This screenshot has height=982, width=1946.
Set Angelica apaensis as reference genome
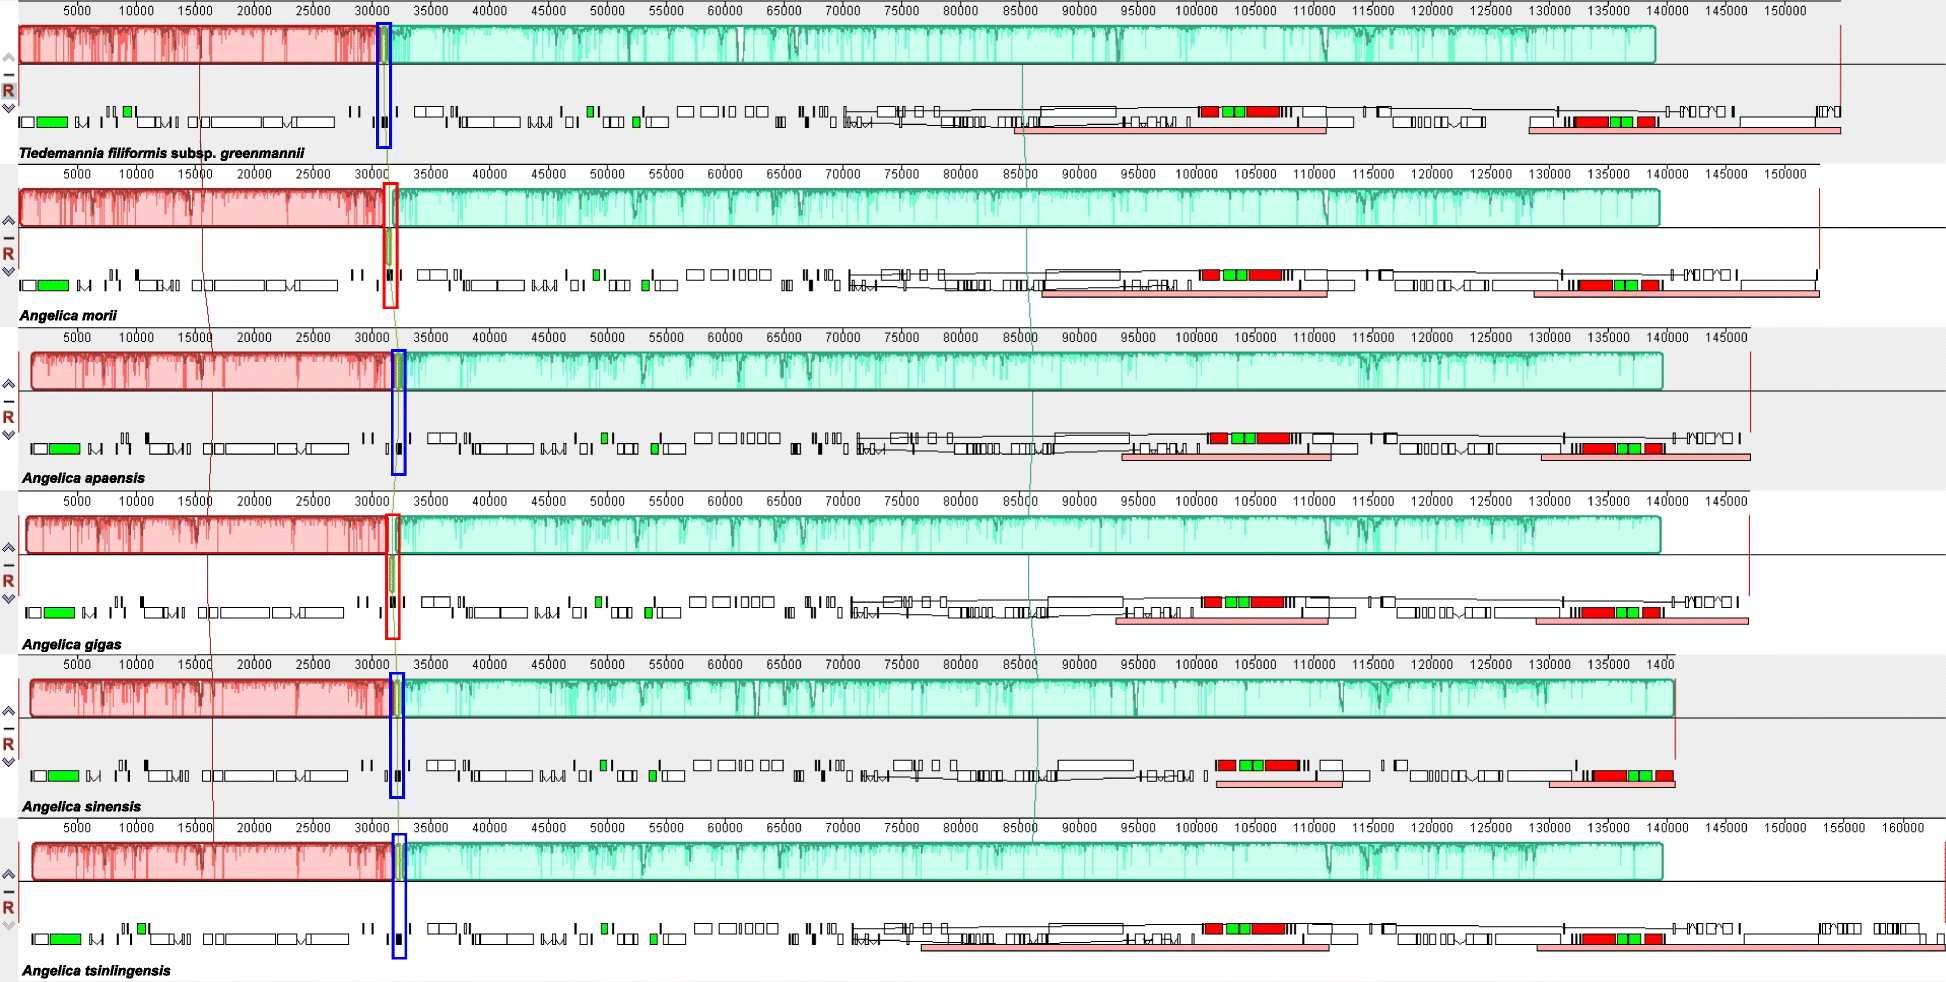click(x=8, y=417)
